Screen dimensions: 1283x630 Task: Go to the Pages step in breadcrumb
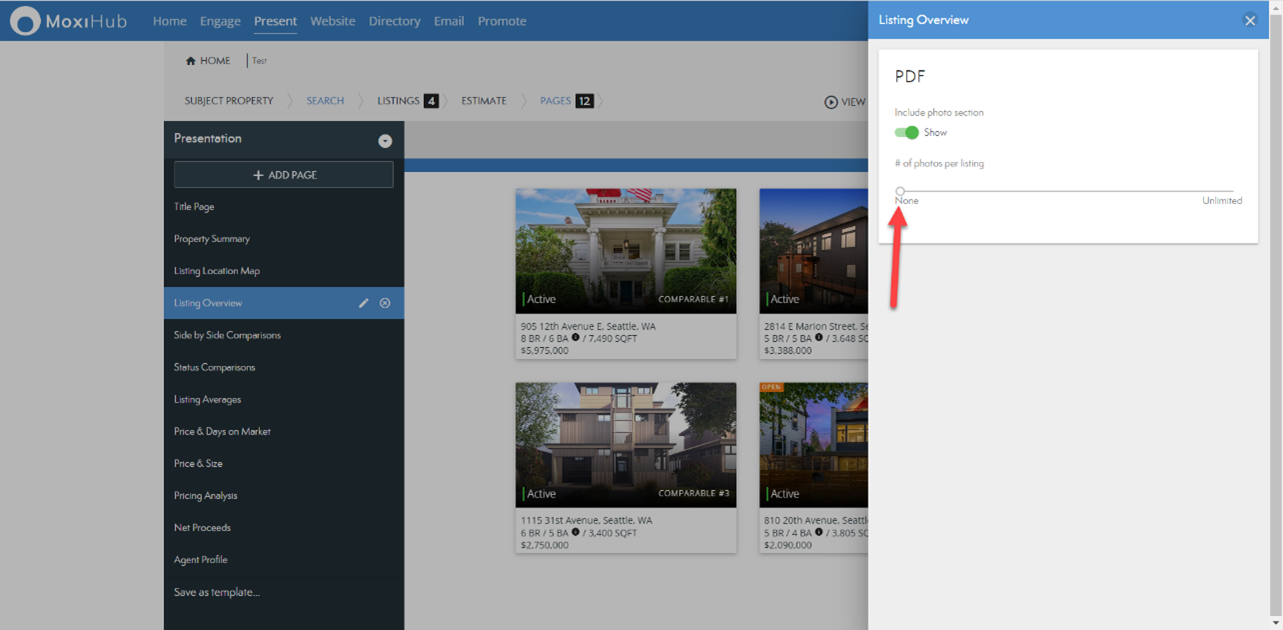click(556, 101)
